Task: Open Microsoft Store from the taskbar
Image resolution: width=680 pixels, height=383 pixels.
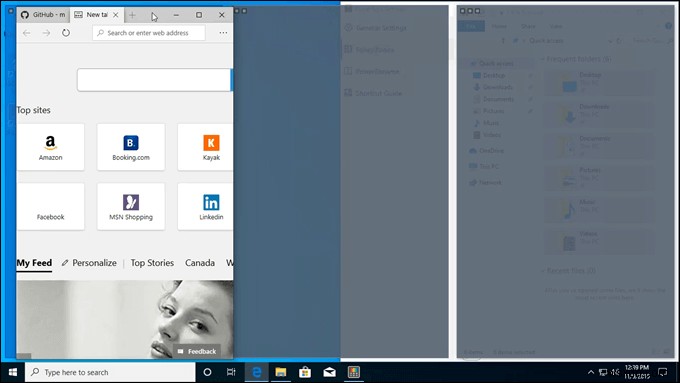Action: [x=305, y=372]
